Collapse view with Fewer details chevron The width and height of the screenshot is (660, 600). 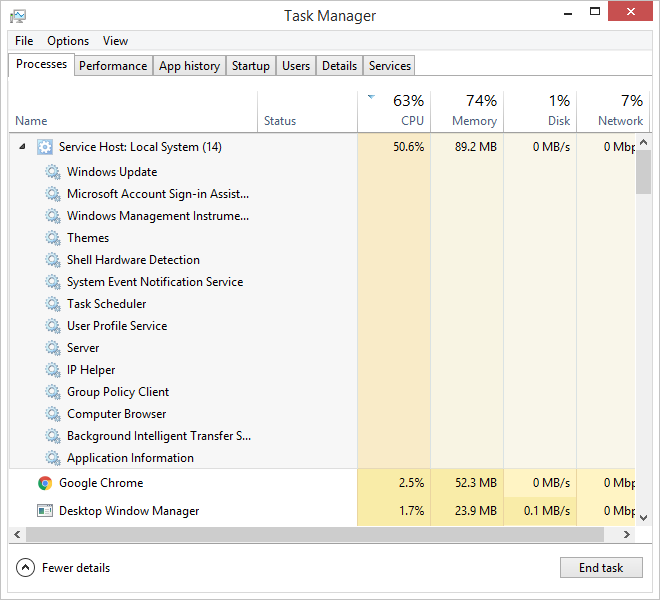pos(26,568)
